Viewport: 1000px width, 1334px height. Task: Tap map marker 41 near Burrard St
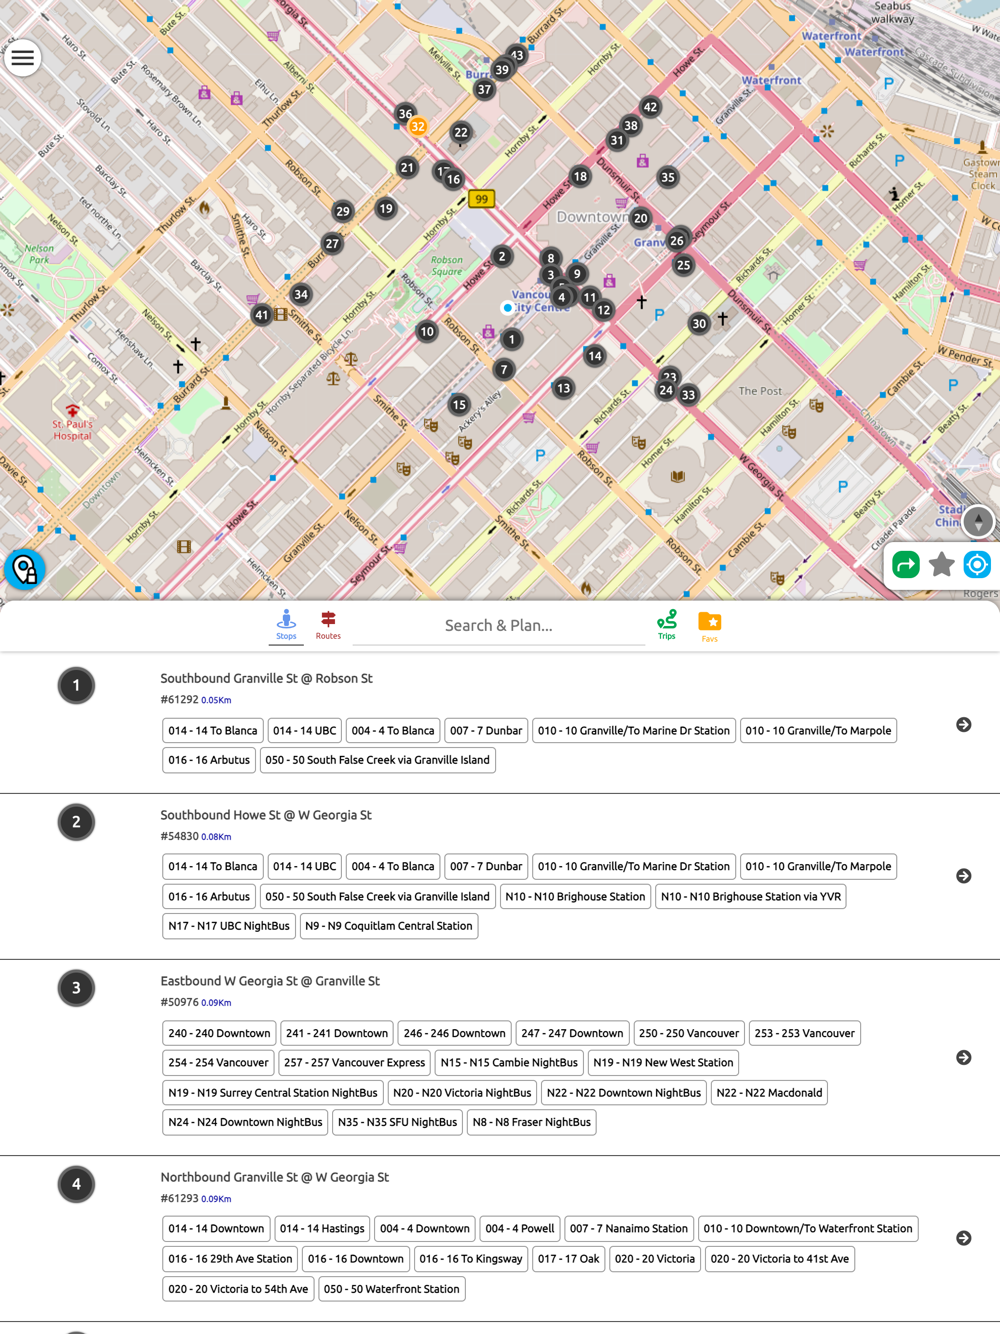(262, 315)
